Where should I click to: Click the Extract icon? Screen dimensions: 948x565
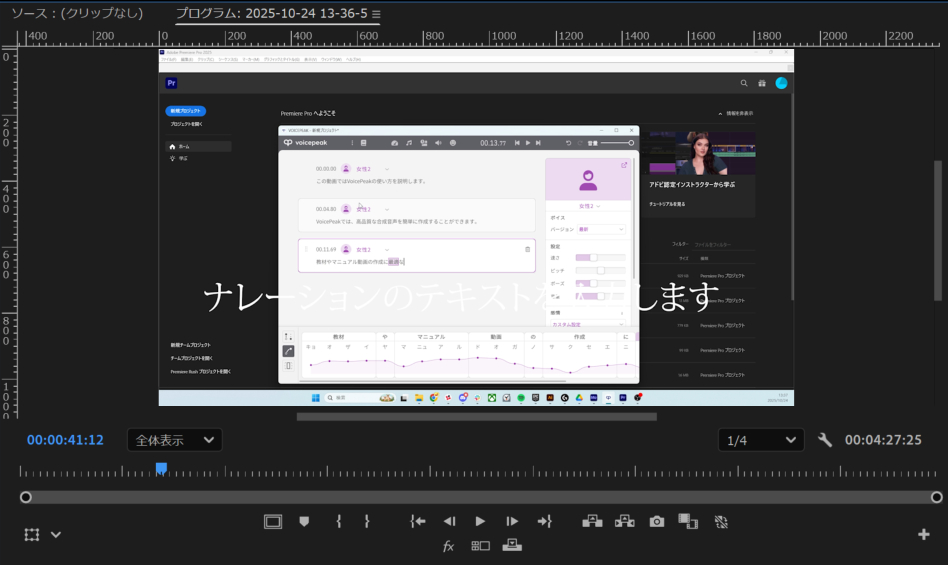(x=625, y=521)
